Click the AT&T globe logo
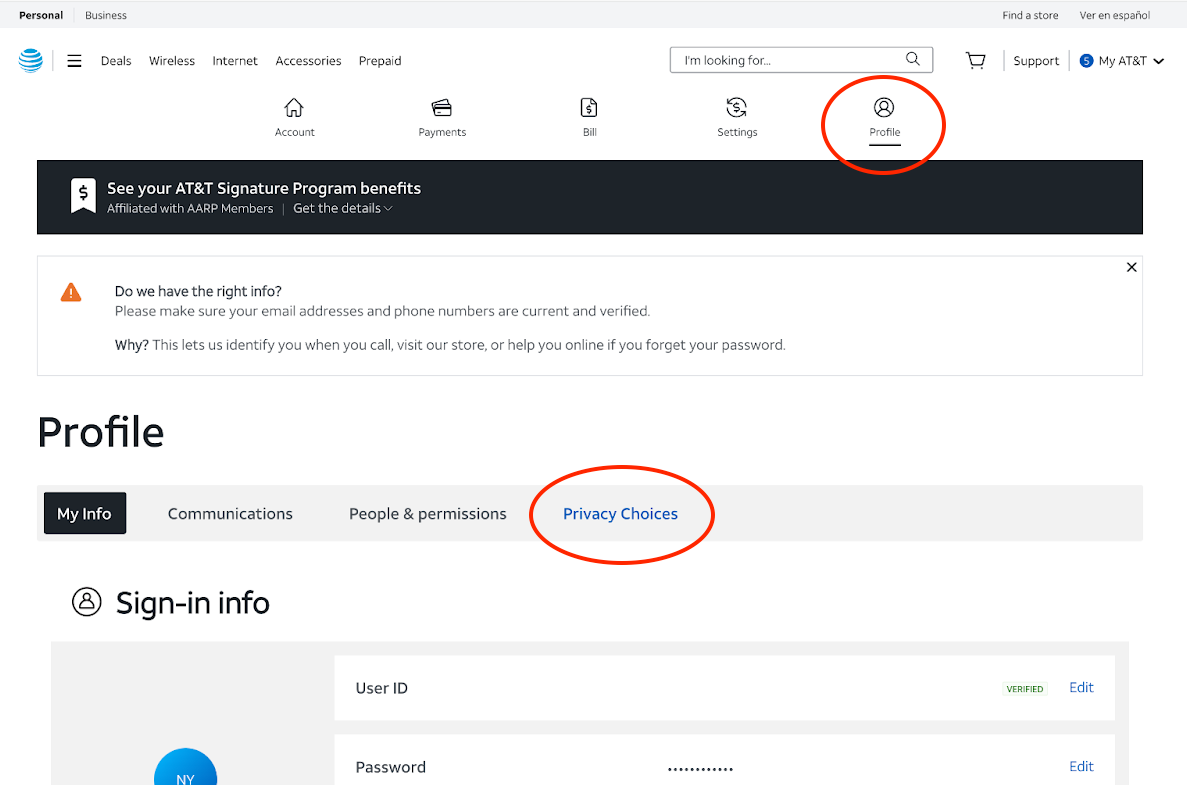 click(x=30, y=60)
